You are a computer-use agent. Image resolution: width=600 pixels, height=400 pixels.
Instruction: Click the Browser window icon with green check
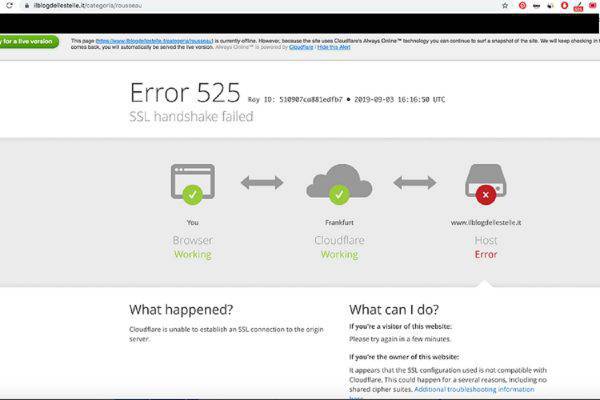pyautogui.click(x=193, y=184)
